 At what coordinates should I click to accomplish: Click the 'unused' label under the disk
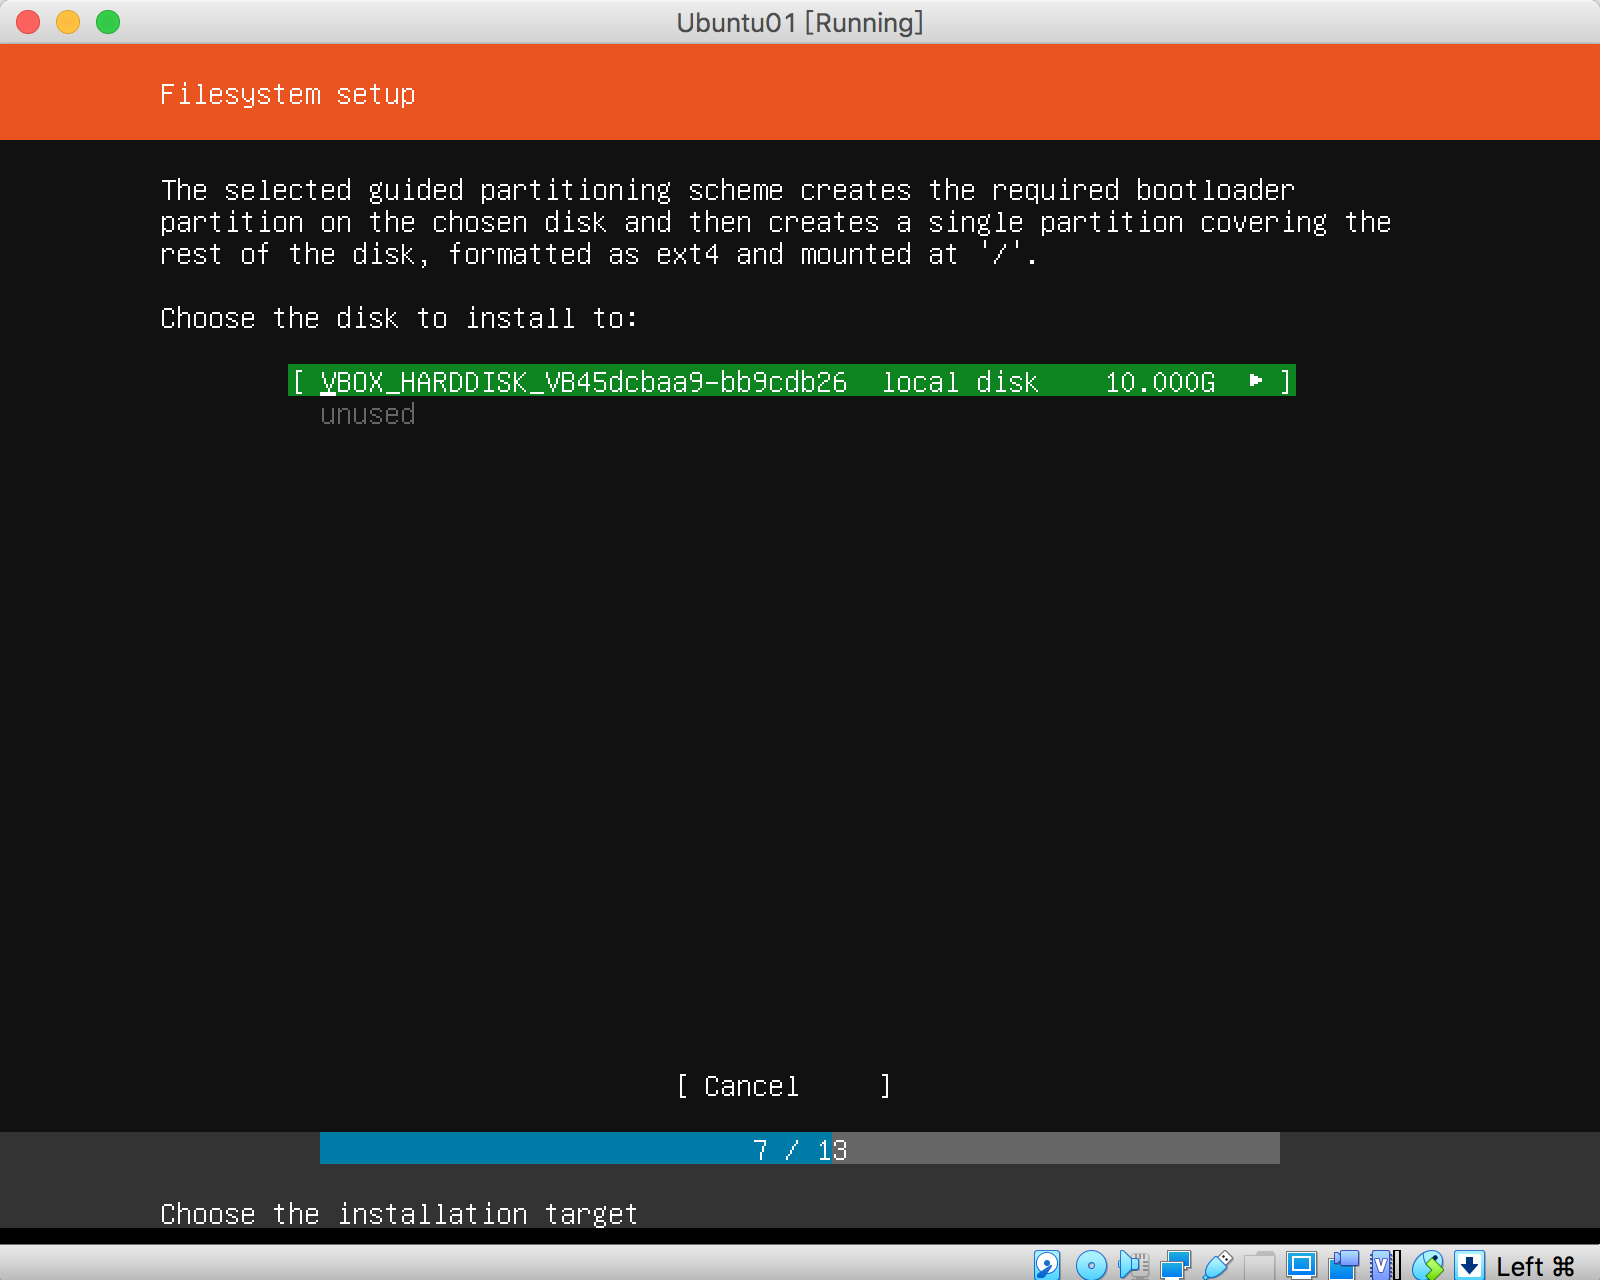click(x=368, y=414)
